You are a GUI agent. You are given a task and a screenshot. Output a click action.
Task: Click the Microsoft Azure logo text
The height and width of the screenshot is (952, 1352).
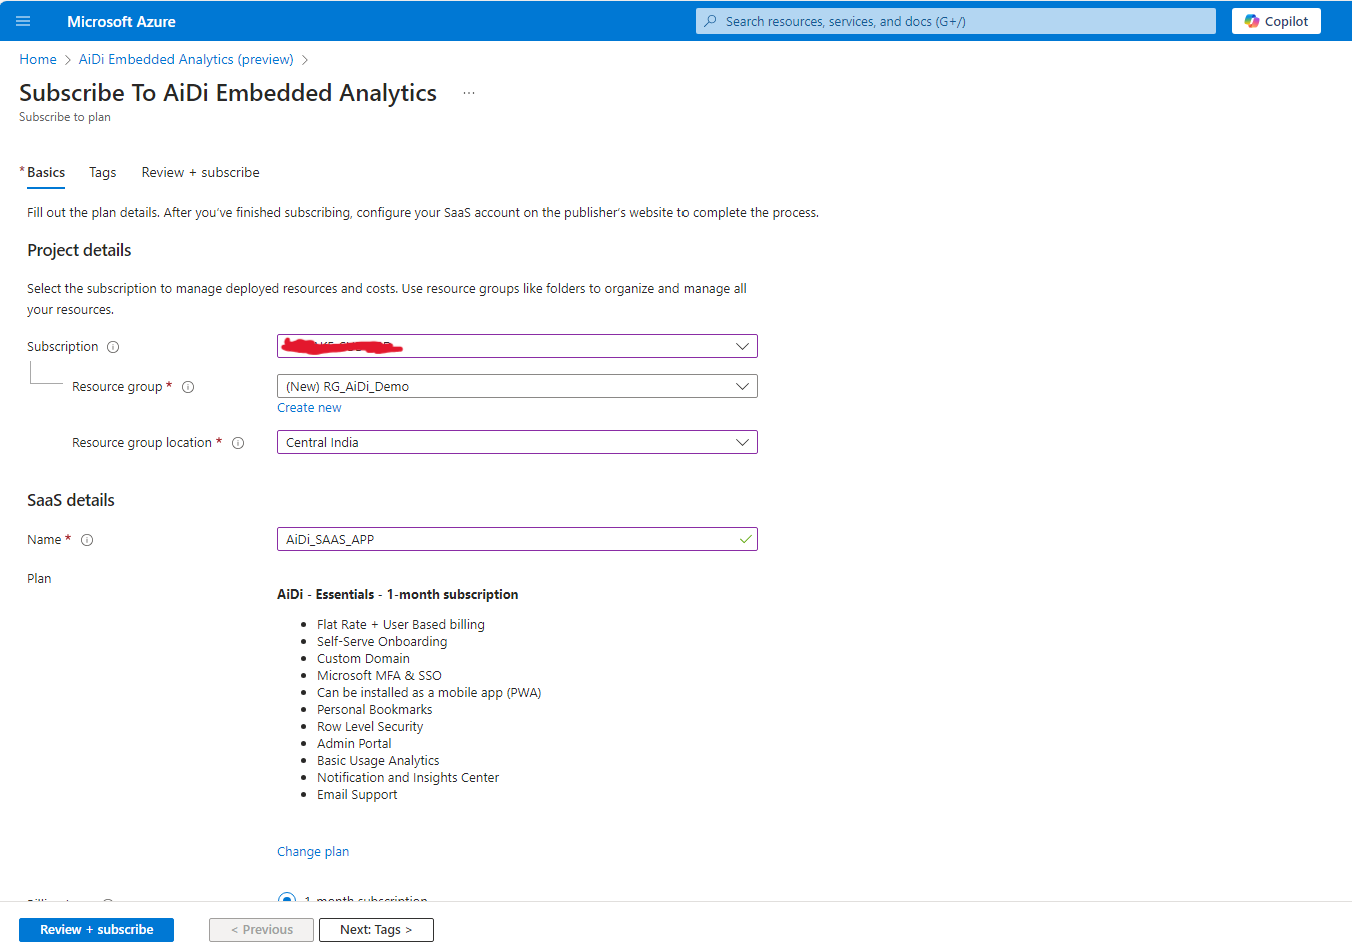tap(121, 21)
